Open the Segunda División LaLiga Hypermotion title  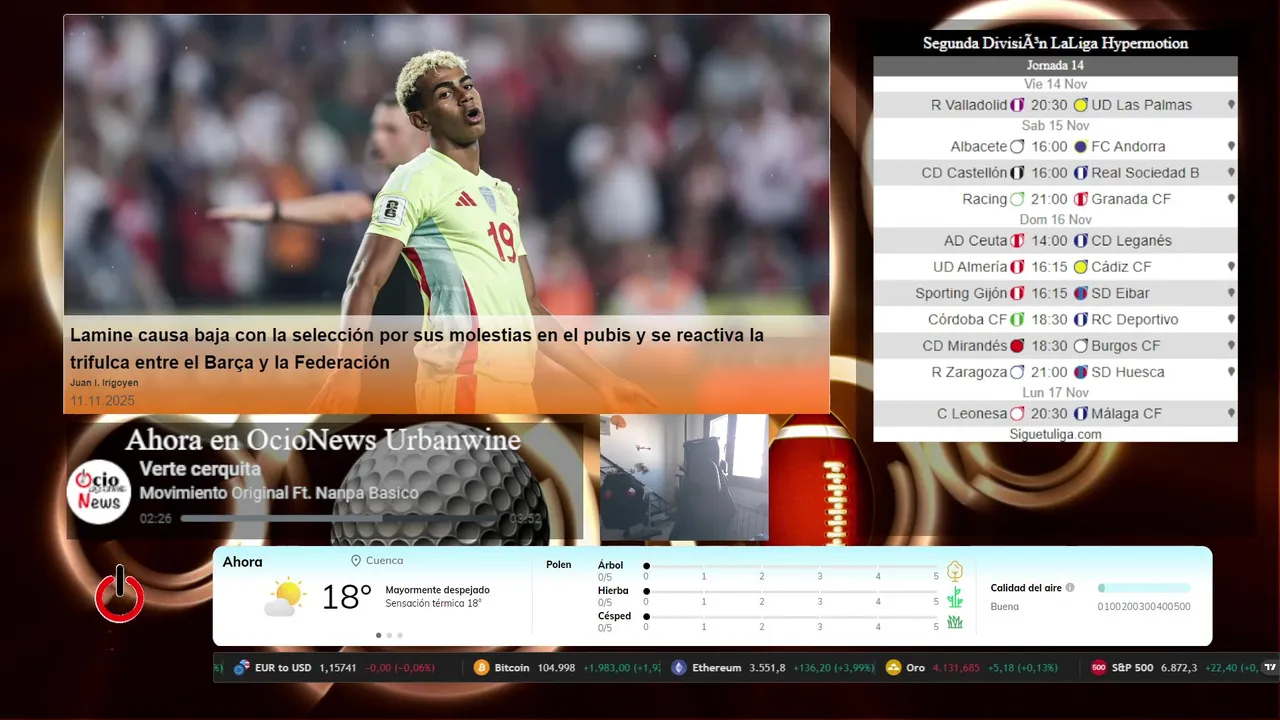[x=1055, y=44]
